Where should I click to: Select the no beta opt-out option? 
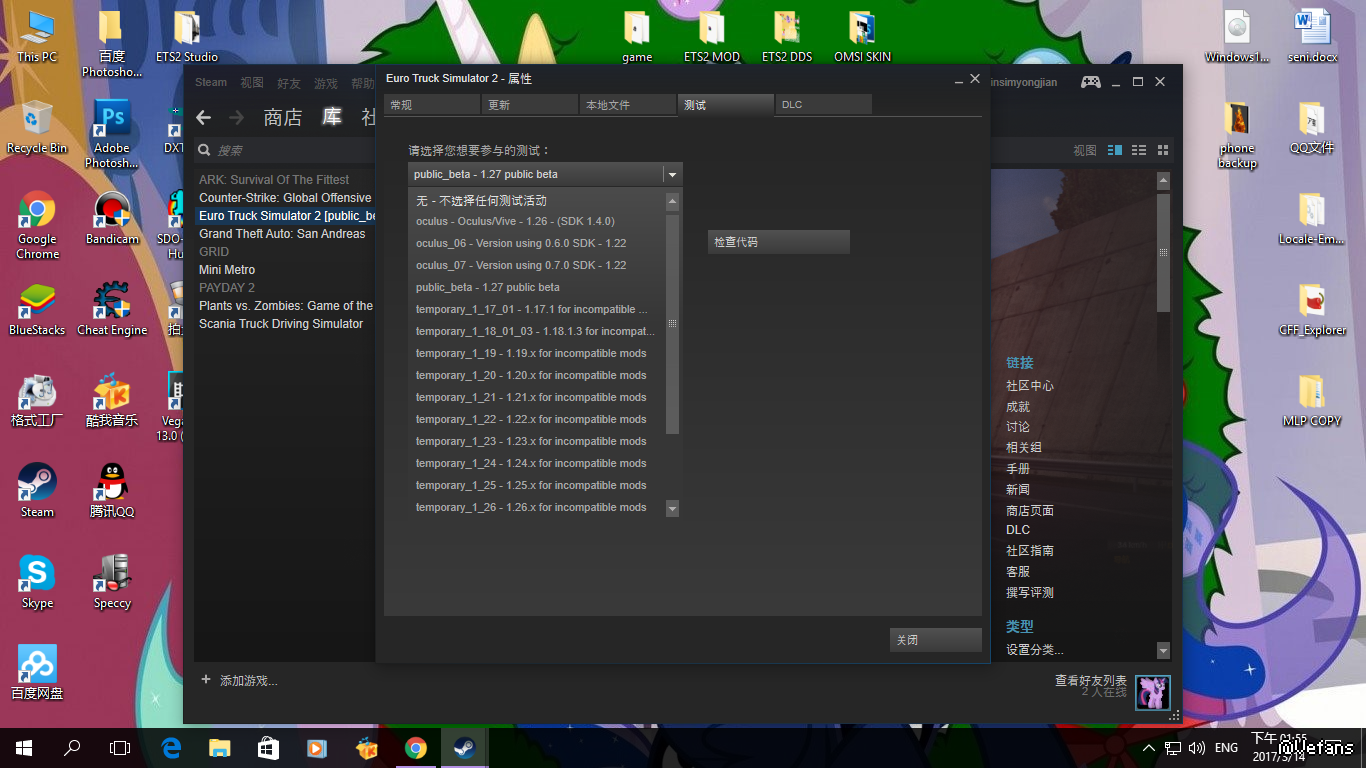(x=481, y=201)
